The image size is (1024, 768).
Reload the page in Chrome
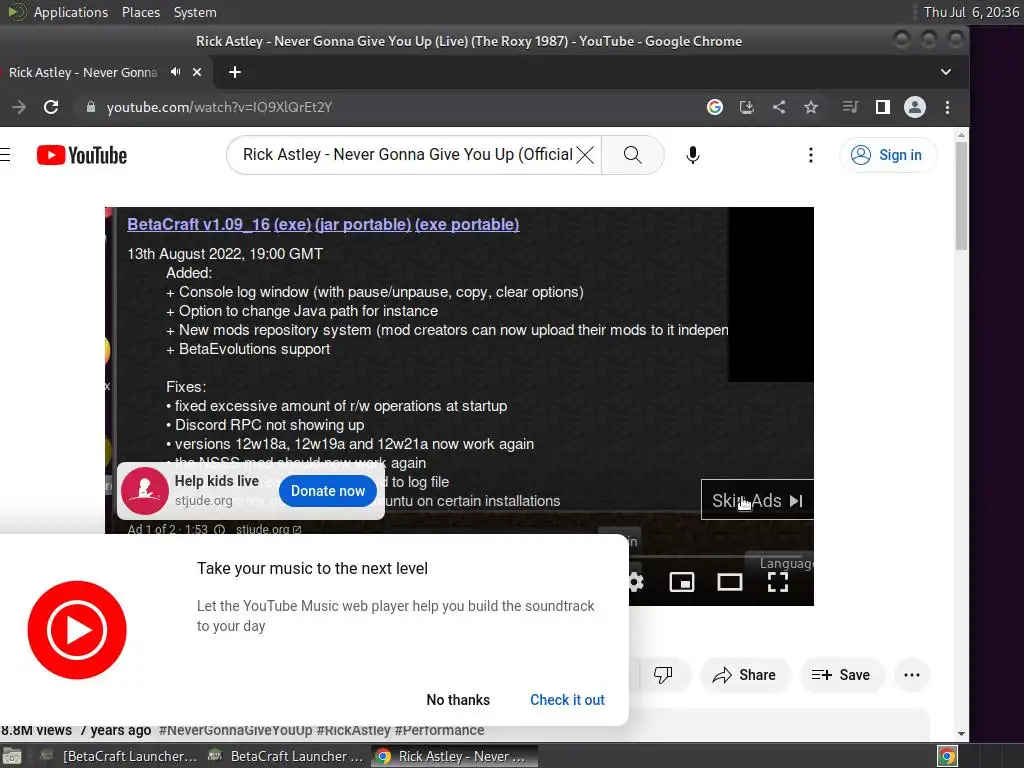click(x=51, y=107)
